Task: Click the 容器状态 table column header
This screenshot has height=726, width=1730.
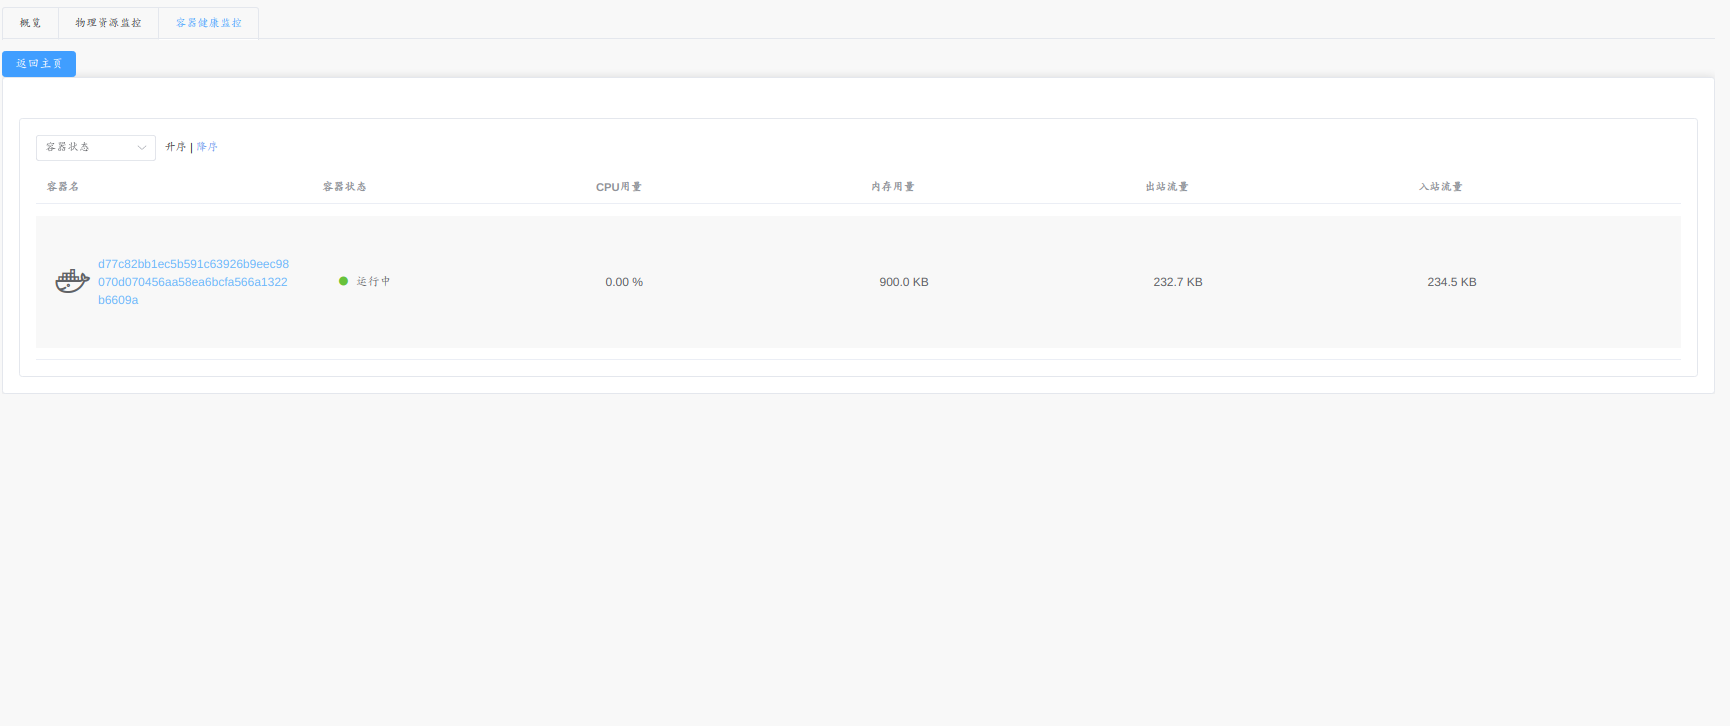Action: pyautogui.click(x=344, y=187)
